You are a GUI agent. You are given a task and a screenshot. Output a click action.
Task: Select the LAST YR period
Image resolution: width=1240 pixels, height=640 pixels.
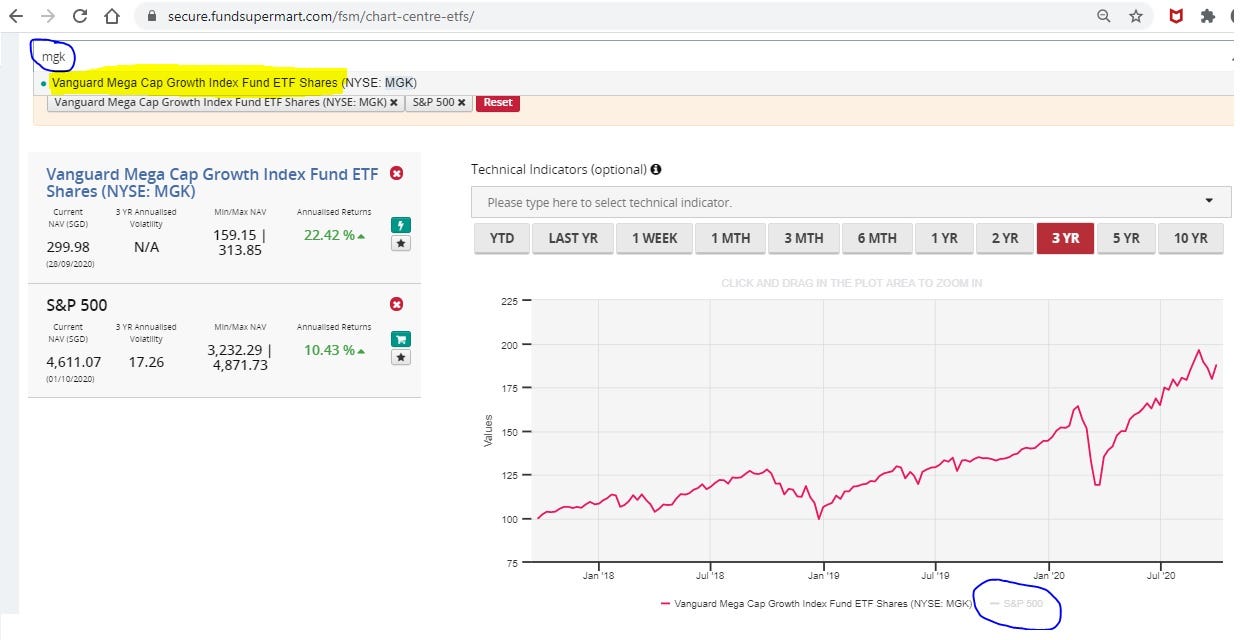point(572,238)
